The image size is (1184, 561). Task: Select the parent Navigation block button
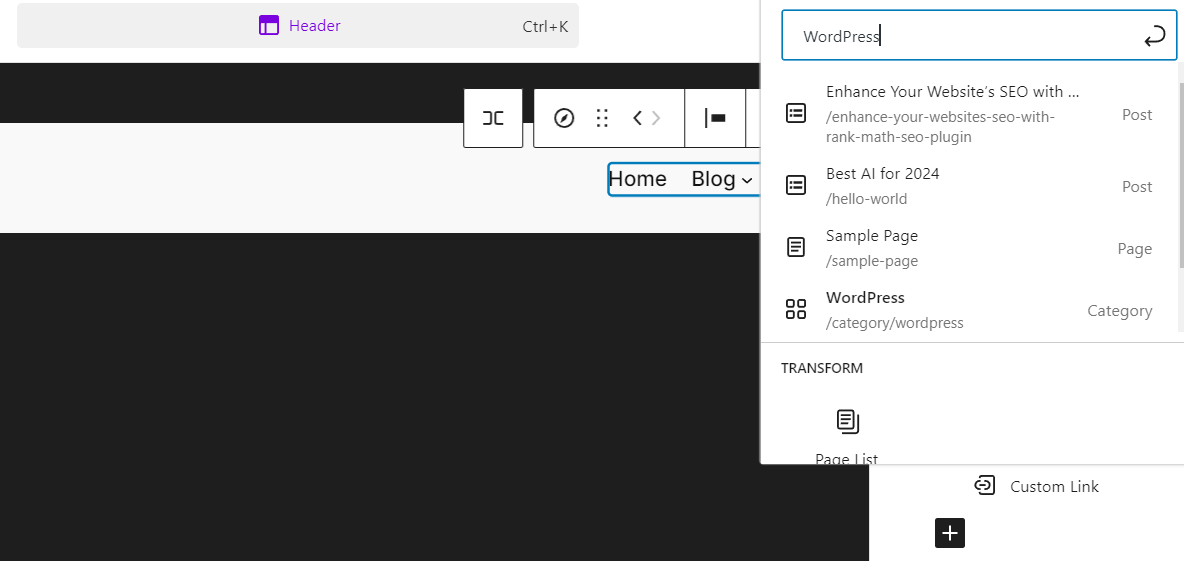pos(493,118)
